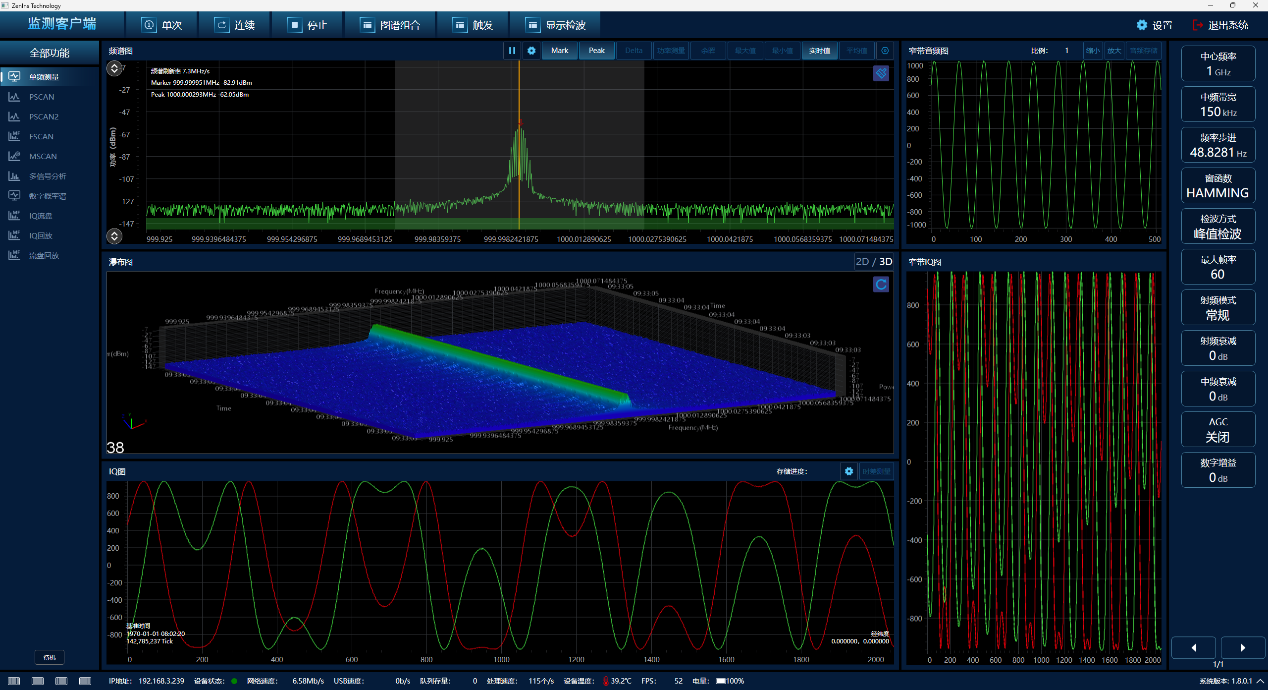Click 缩小 zoom out on audio chart

[x=1092, y=50]
